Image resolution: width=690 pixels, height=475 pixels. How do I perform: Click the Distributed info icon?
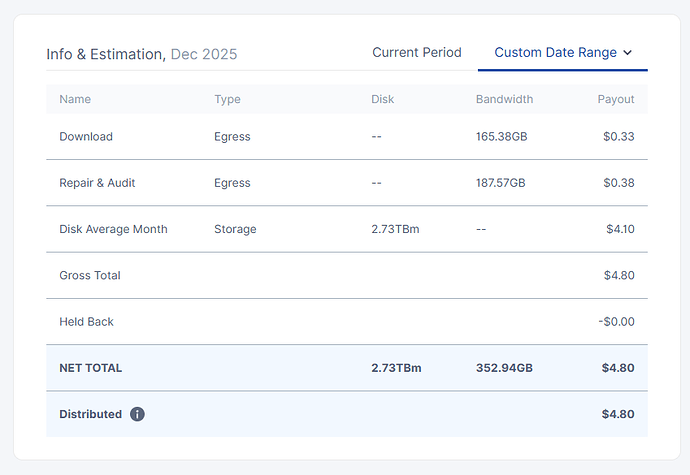[x=138, y=414]
